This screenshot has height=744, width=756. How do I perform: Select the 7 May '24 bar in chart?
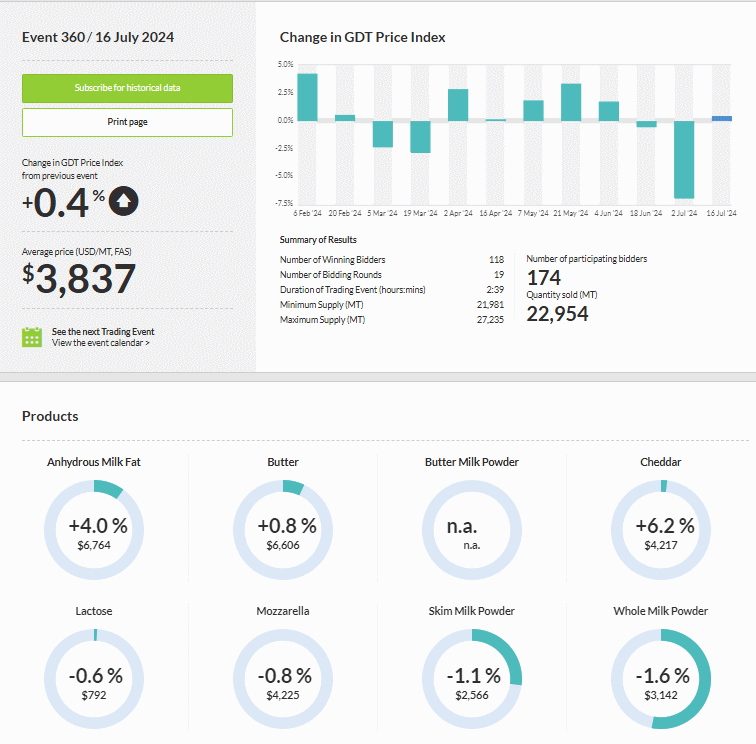tap(533, 110)
